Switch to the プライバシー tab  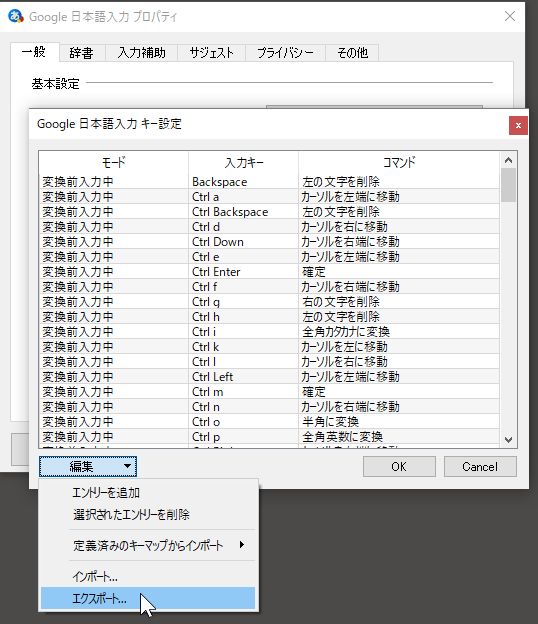click(285, 53)
